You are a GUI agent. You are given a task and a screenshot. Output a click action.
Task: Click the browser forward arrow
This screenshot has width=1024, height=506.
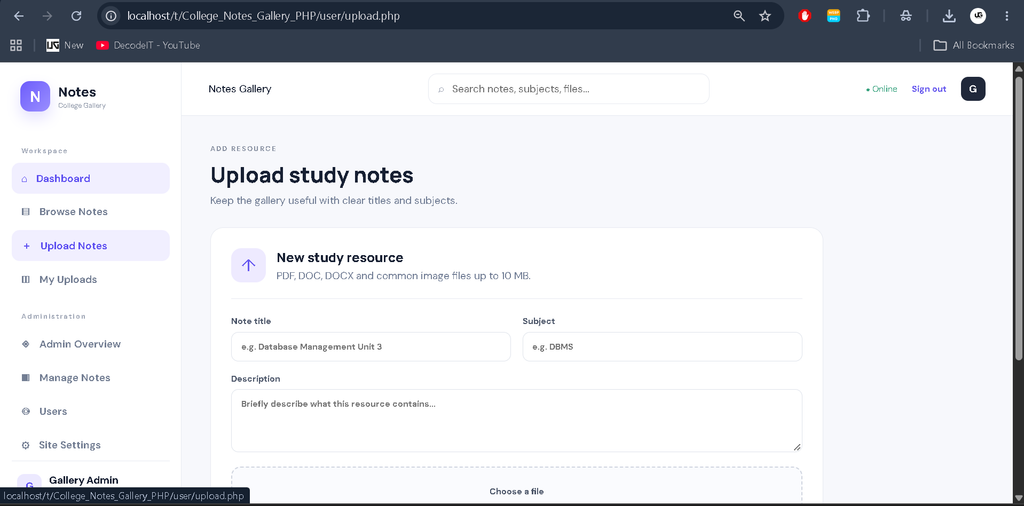47,16
